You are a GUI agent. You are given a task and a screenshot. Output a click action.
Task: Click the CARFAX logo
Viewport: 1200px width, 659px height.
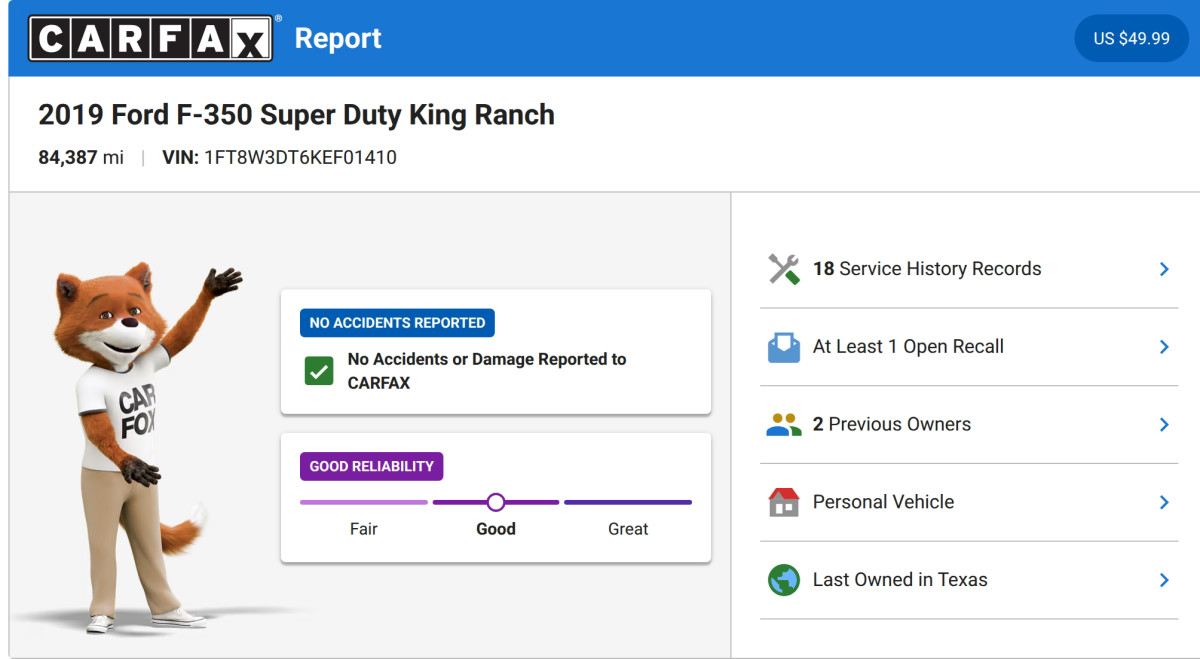(151, 38)
